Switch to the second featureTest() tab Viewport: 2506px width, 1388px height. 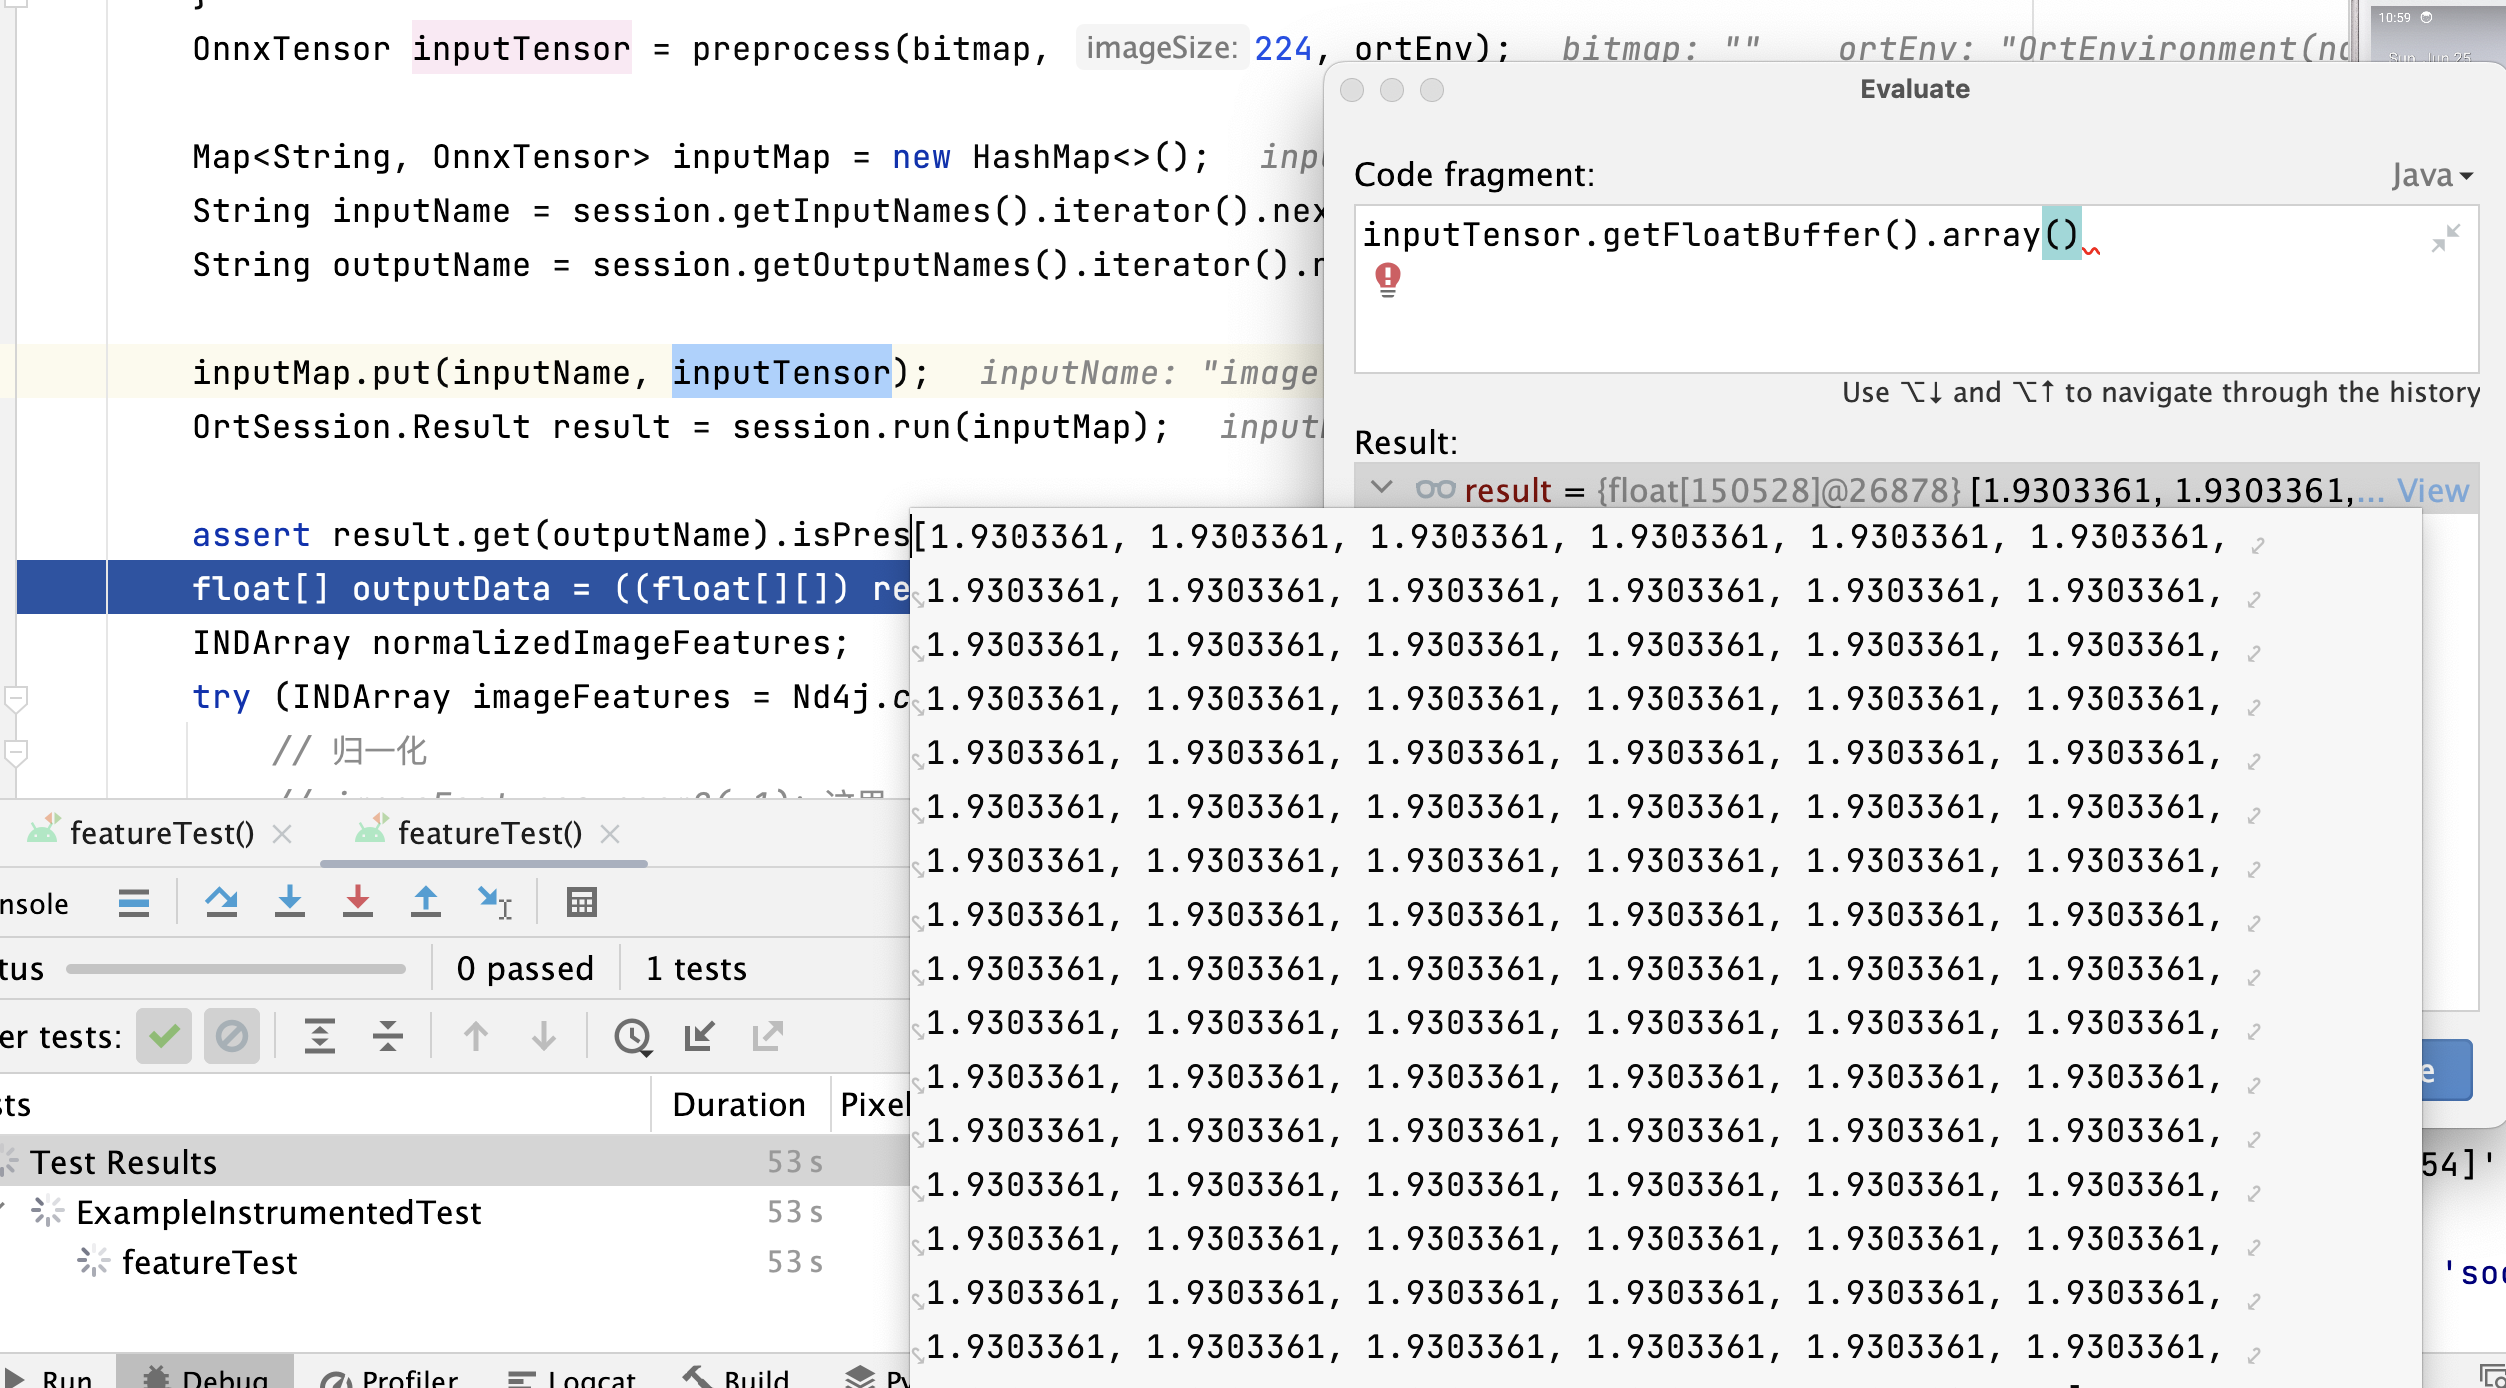click(x=487, y=833)
